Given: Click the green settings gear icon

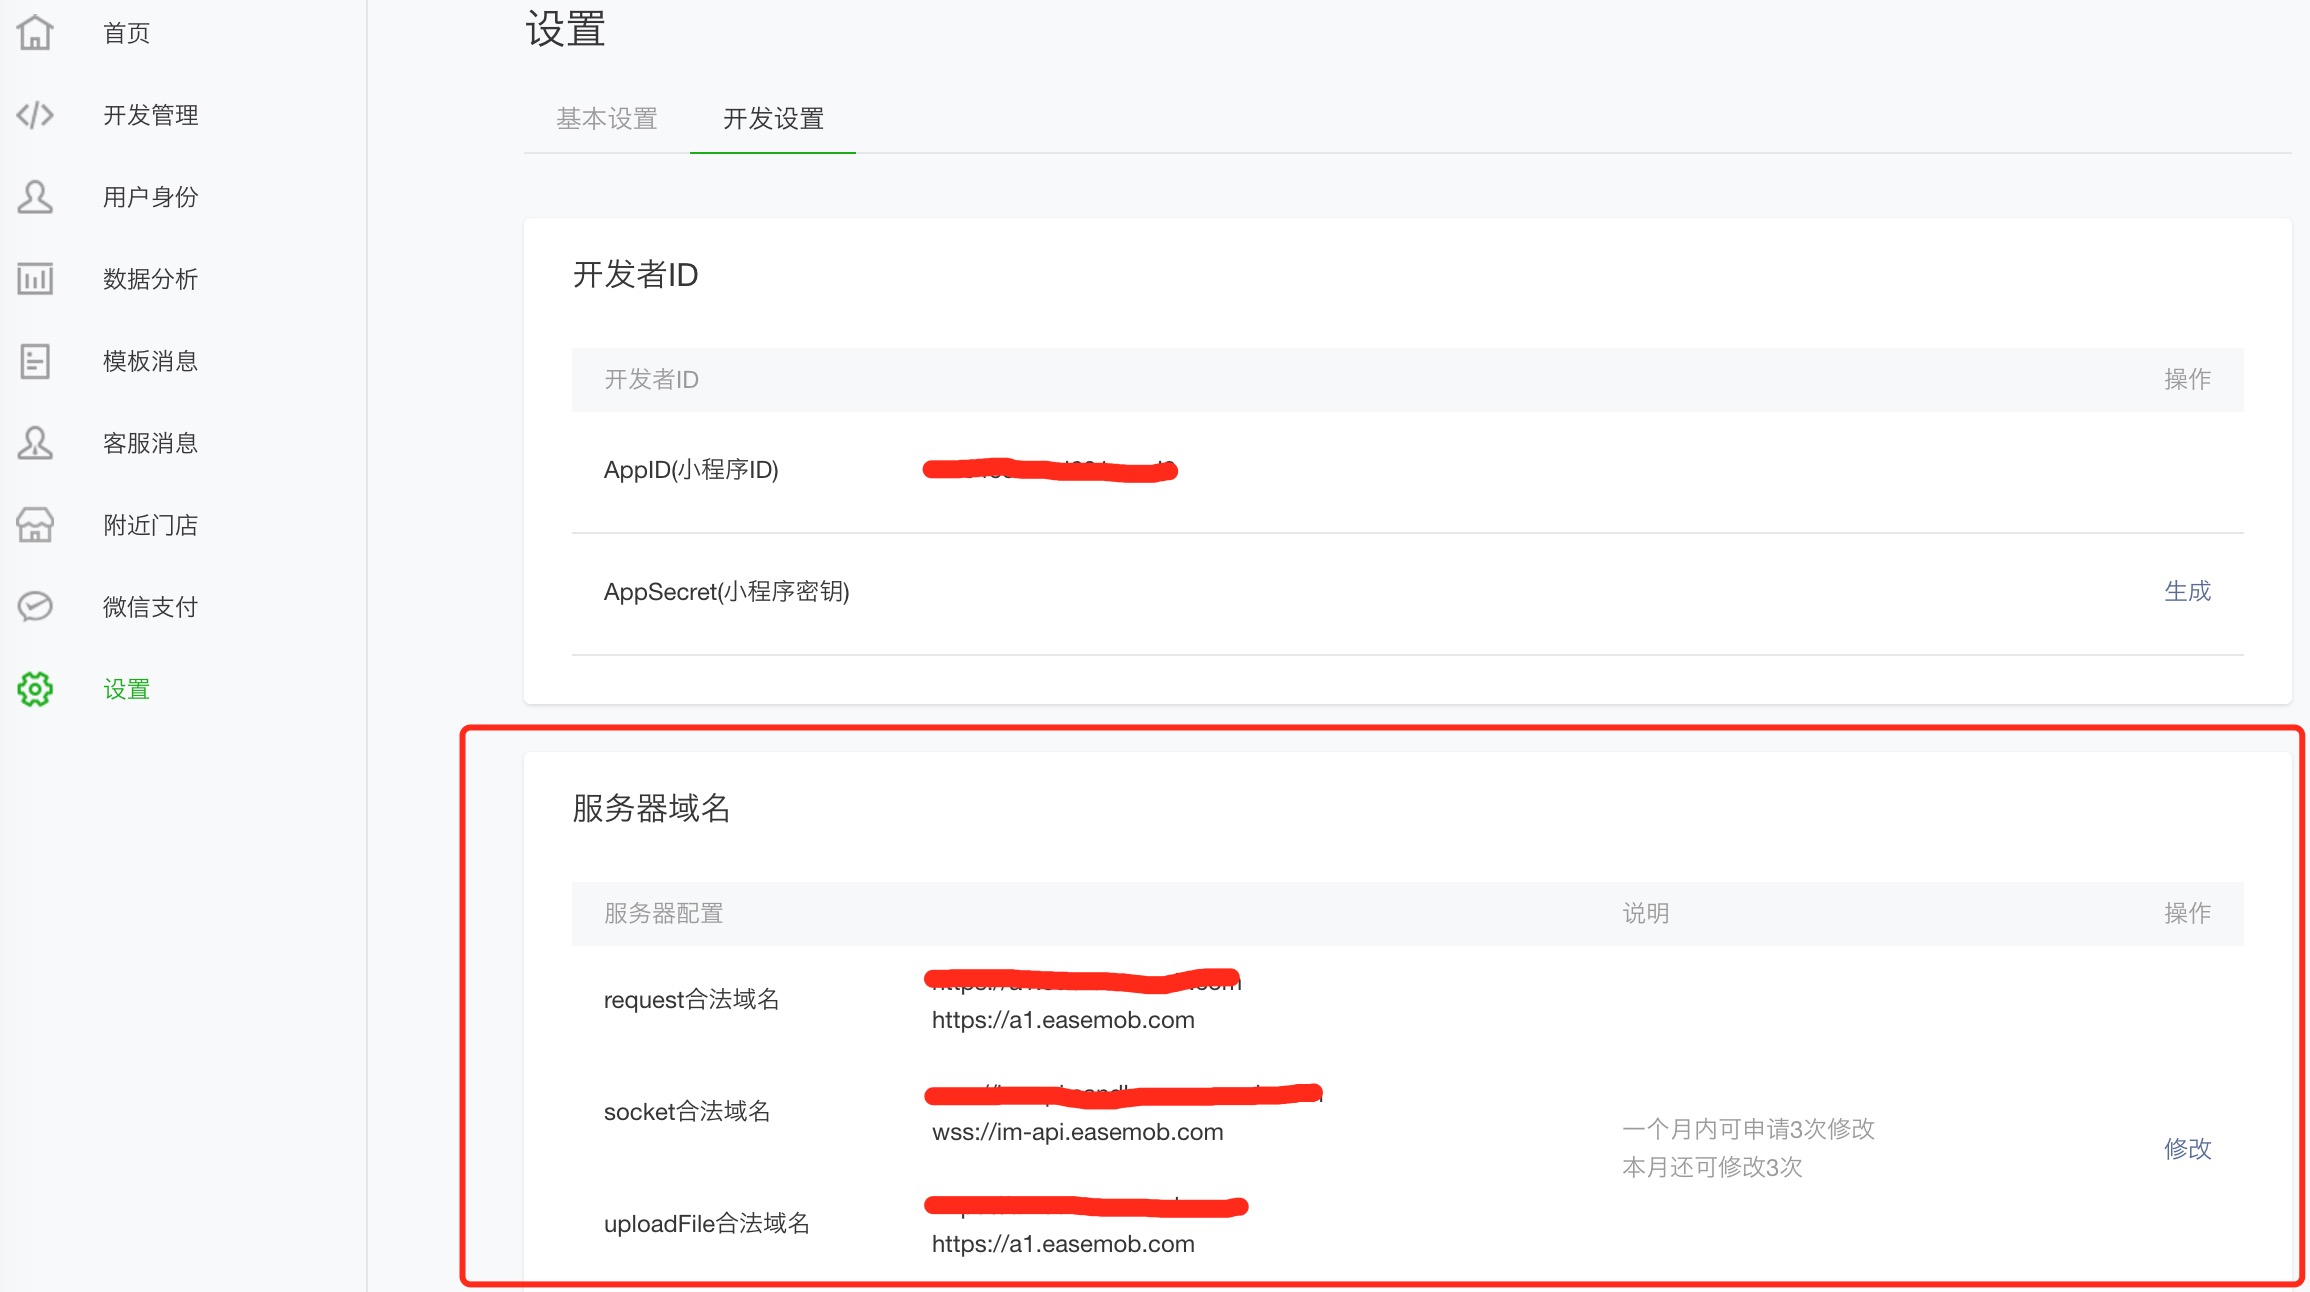Looking at the screenshot, I should tap(35, 689).
